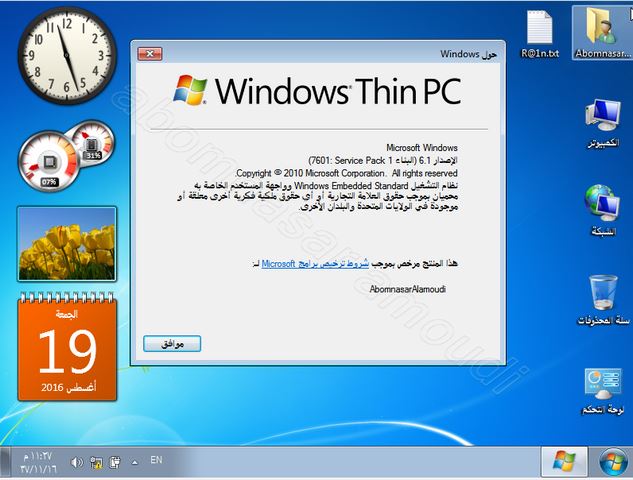Click the Microsoft Windows text line
This screenshot has width=633, height=480.
tap(422, 148)
